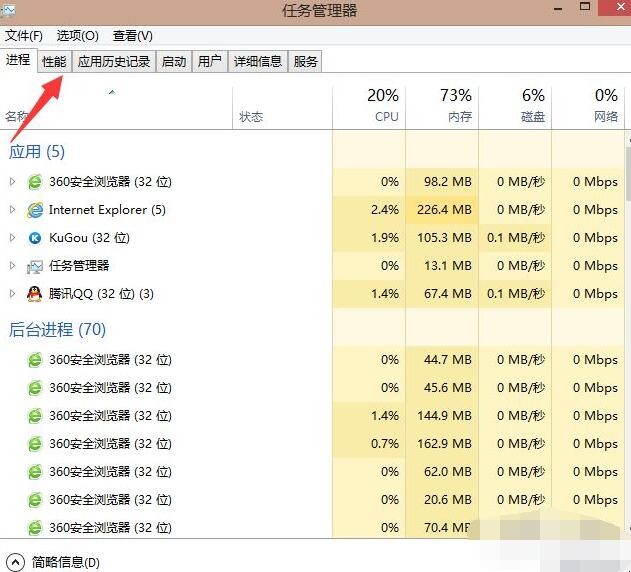Collapse details with the 简略信息 arrow icon
This screenshot has width=631, height=572.
click(x=15, y=562)
